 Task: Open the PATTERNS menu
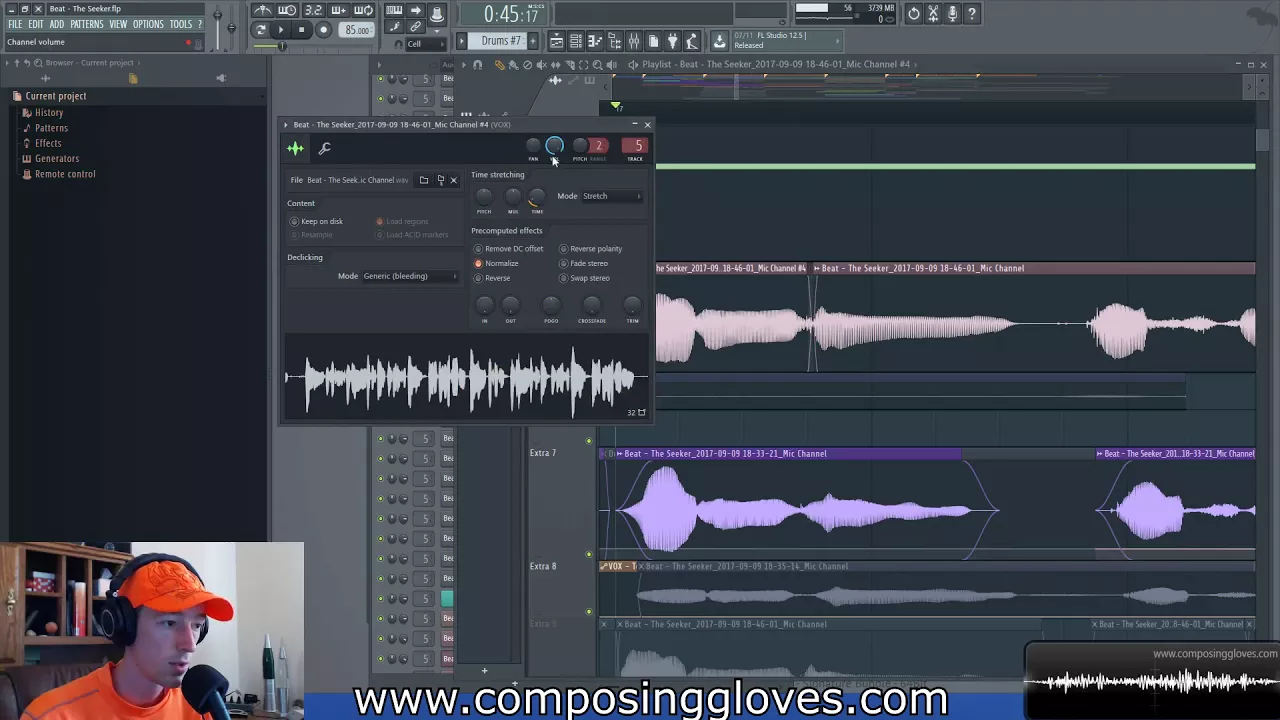click(87, 24)
